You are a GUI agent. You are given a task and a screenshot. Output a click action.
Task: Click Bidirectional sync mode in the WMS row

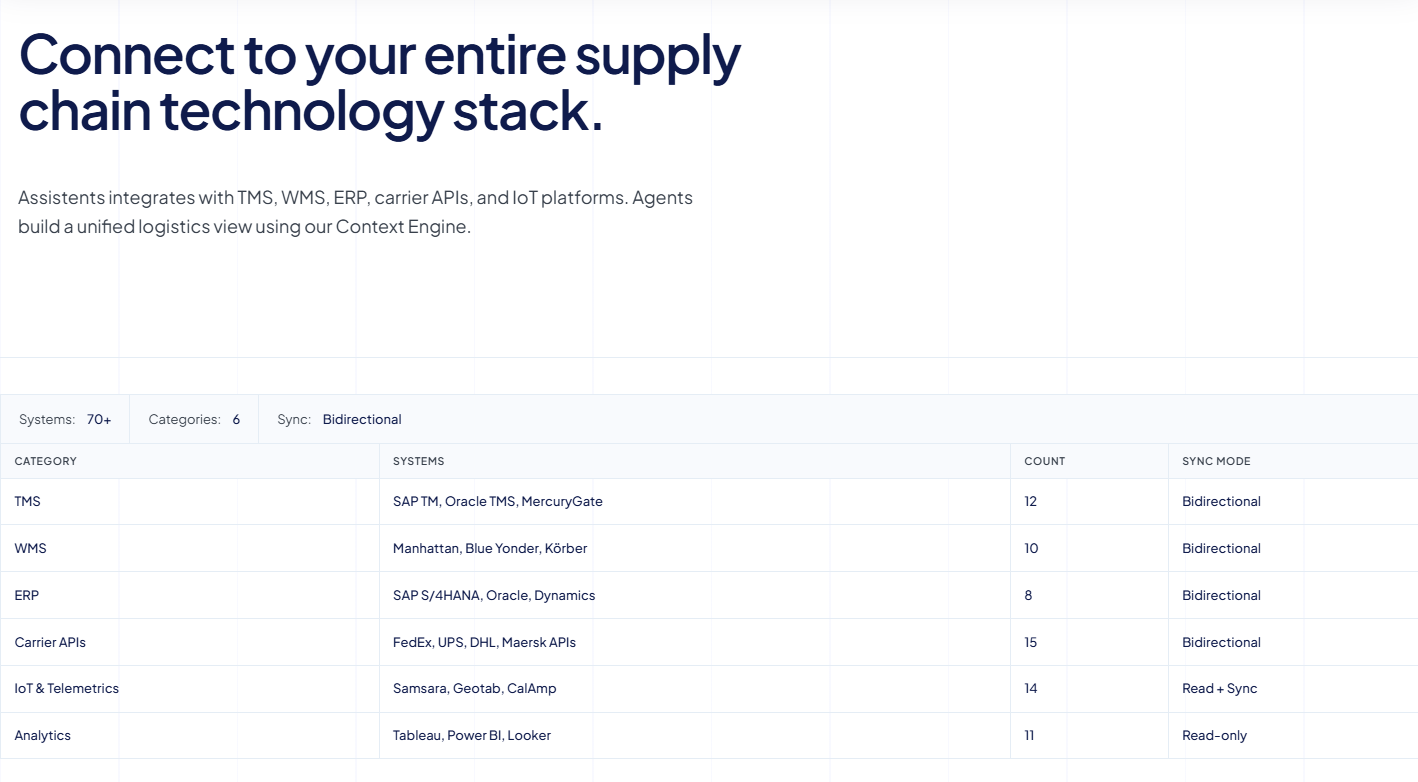1293,548
